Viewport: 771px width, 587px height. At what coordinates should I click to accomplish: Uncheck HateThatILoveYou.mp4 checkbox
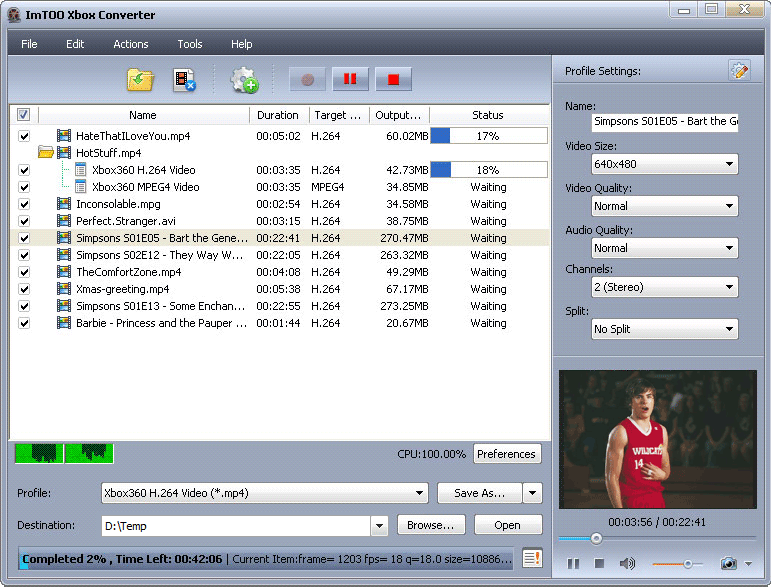click(x=24, y=136)
